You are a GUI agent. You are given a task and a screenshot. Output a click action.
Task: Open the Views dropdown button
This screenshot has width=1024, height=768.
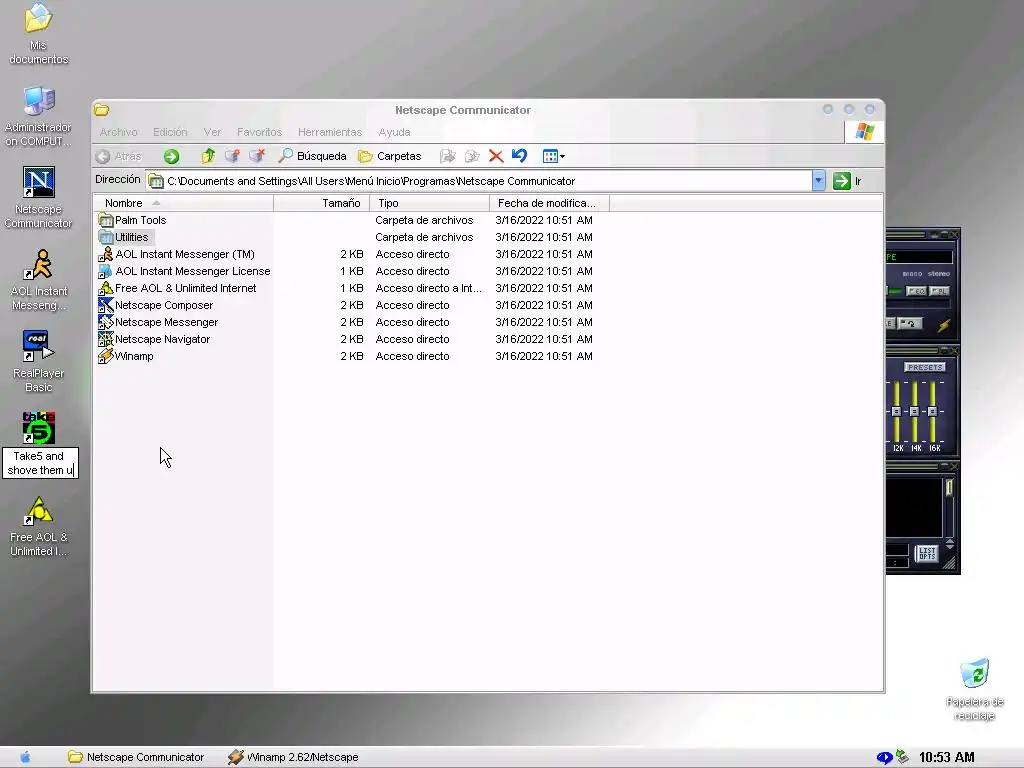pyautogui.click(x=553, y=156)
